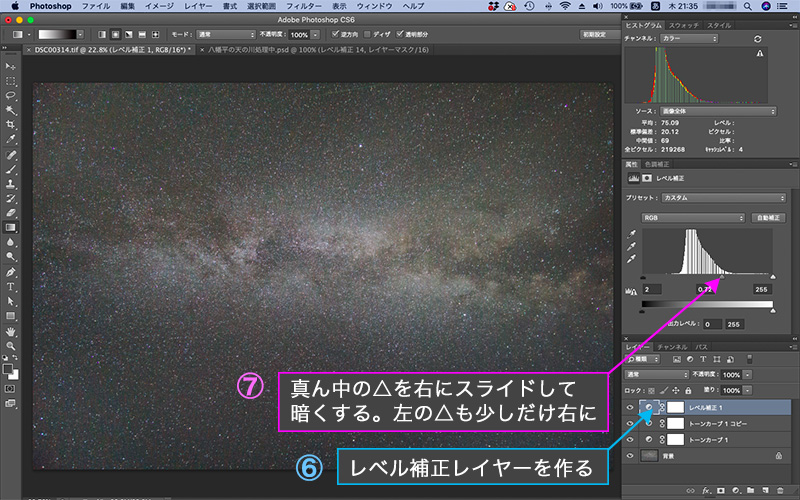This screenshot has width=800, height=500.
Task: Select the Magic Wand tool
Action: click(x=10, y=110)
